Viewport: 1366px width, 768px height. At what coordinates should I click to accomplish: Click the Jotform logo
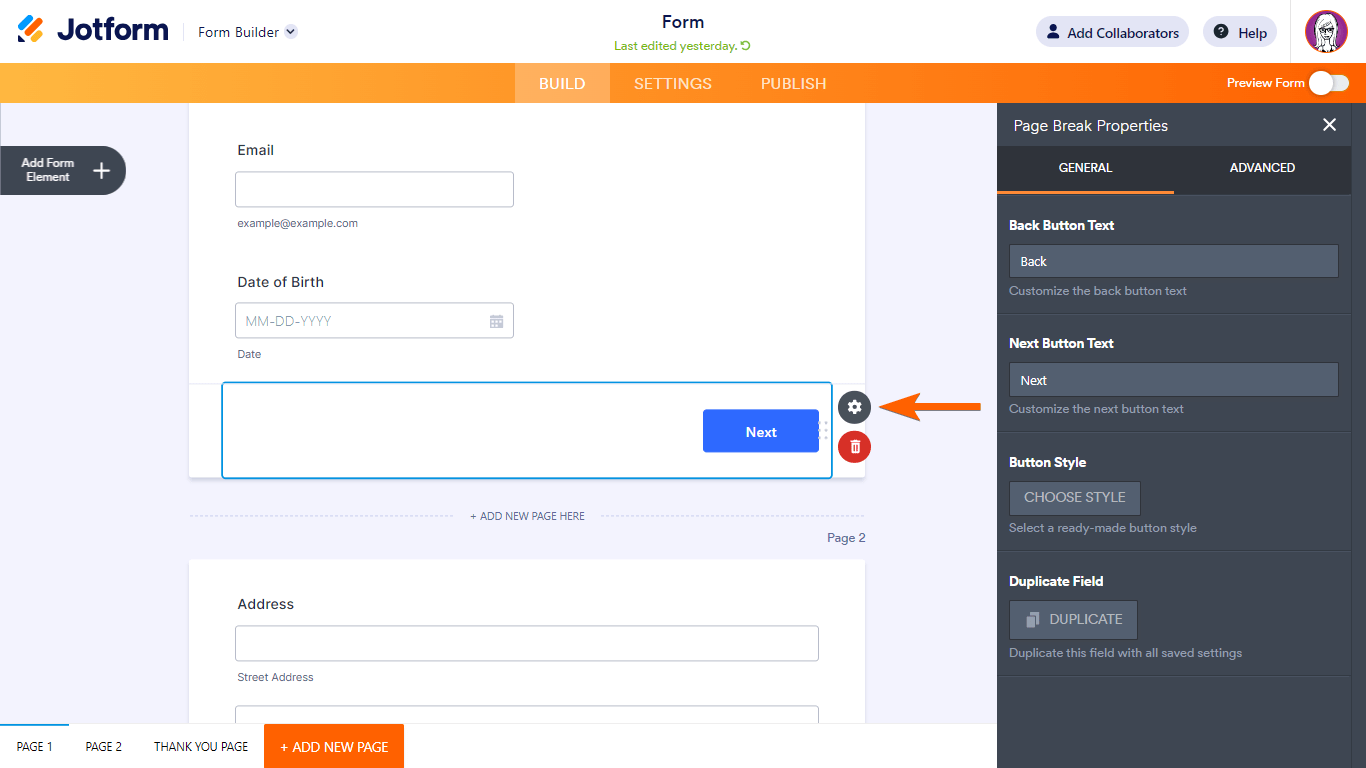93,30
